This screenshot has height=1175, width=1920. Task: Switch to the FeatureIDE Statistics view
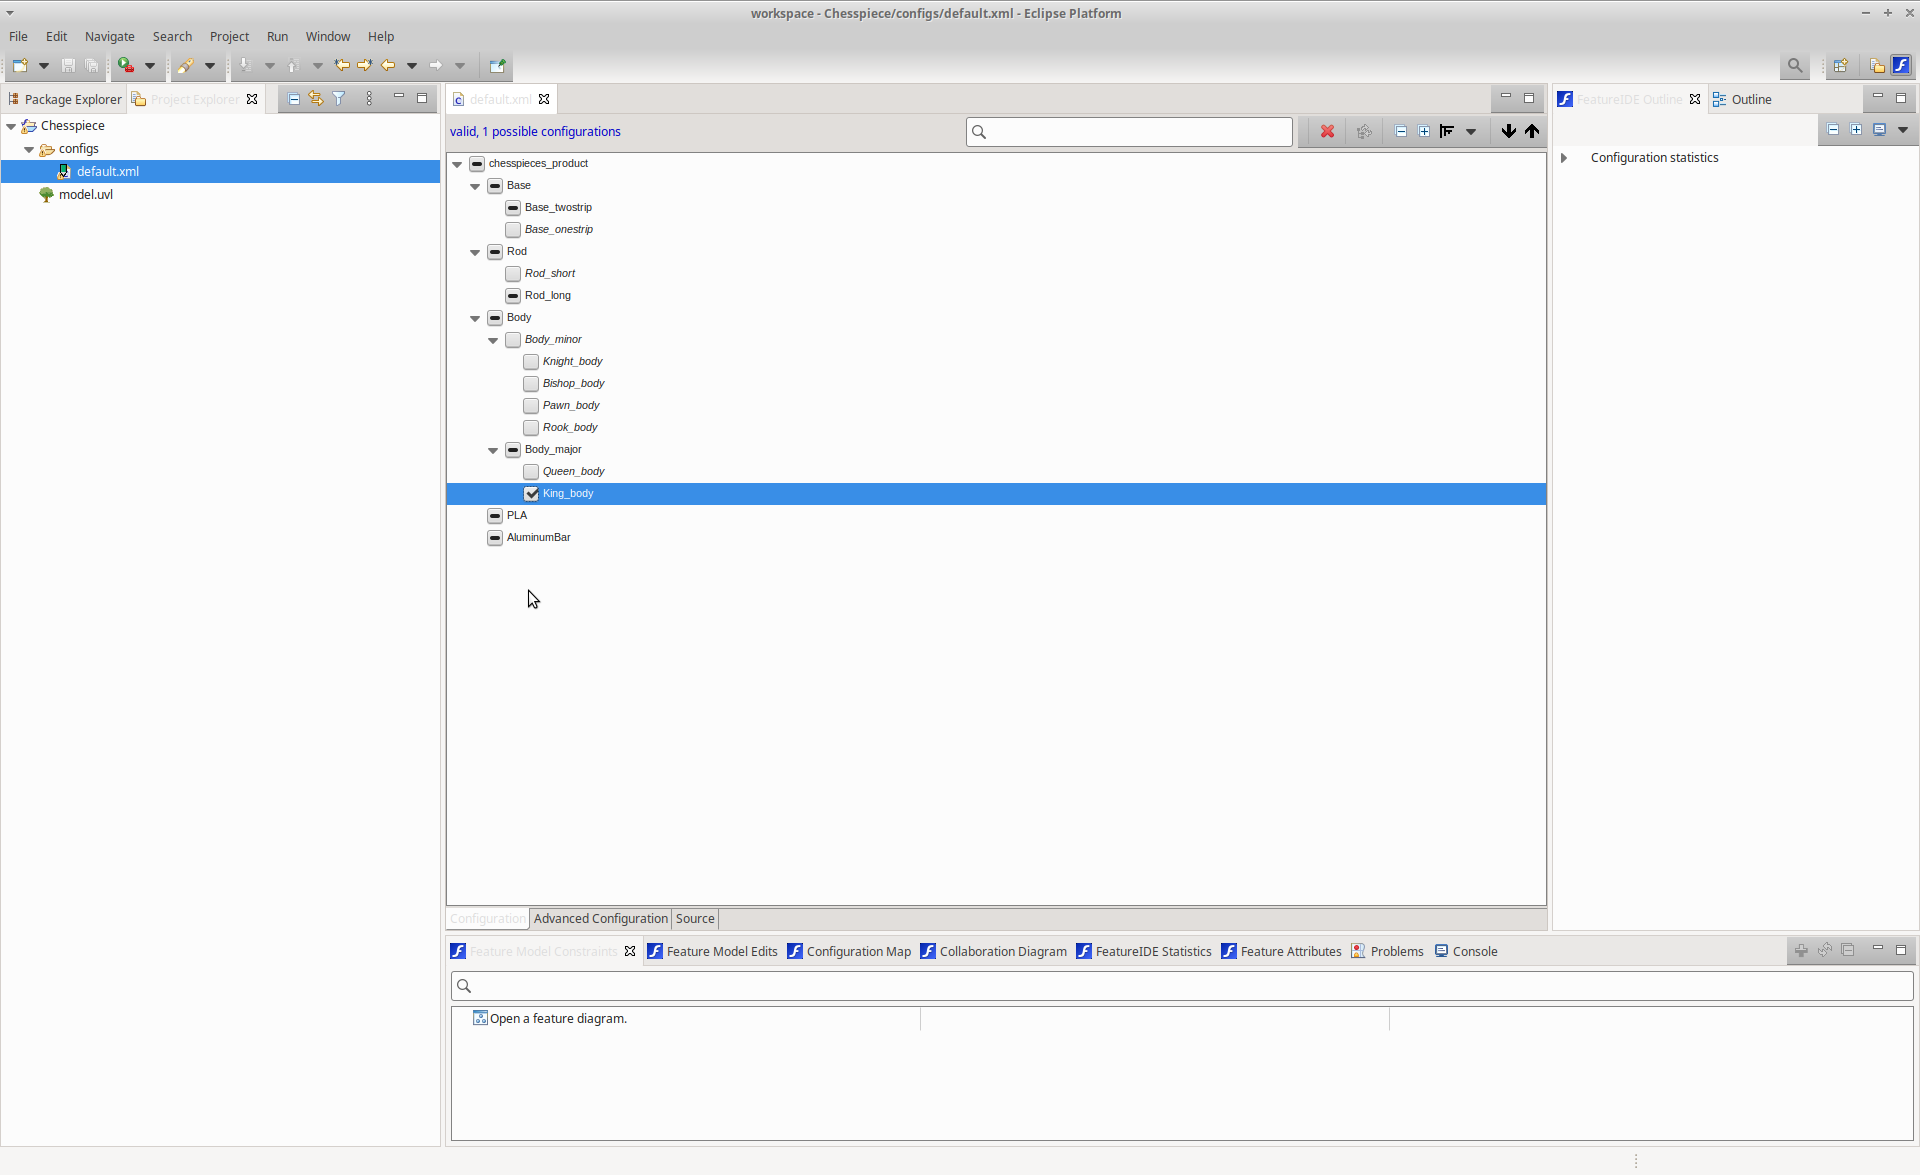(1152, 951)
